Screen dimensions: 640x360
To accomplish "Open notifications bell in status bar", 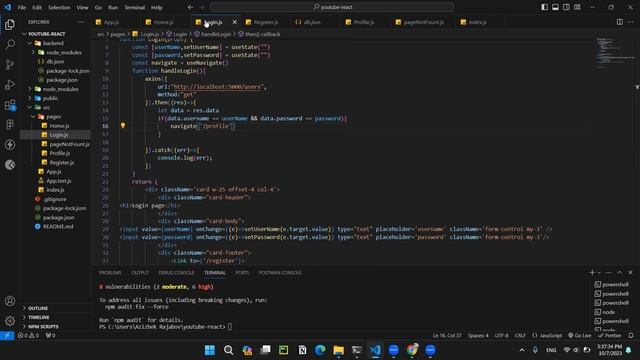I will click(631, 336).
